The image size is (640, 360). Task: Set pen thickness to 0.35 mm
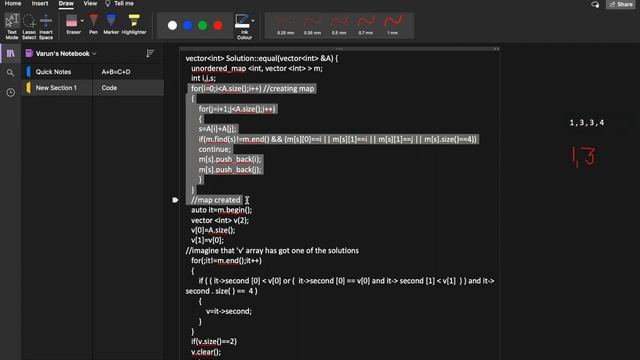click(x=312, y=26)
